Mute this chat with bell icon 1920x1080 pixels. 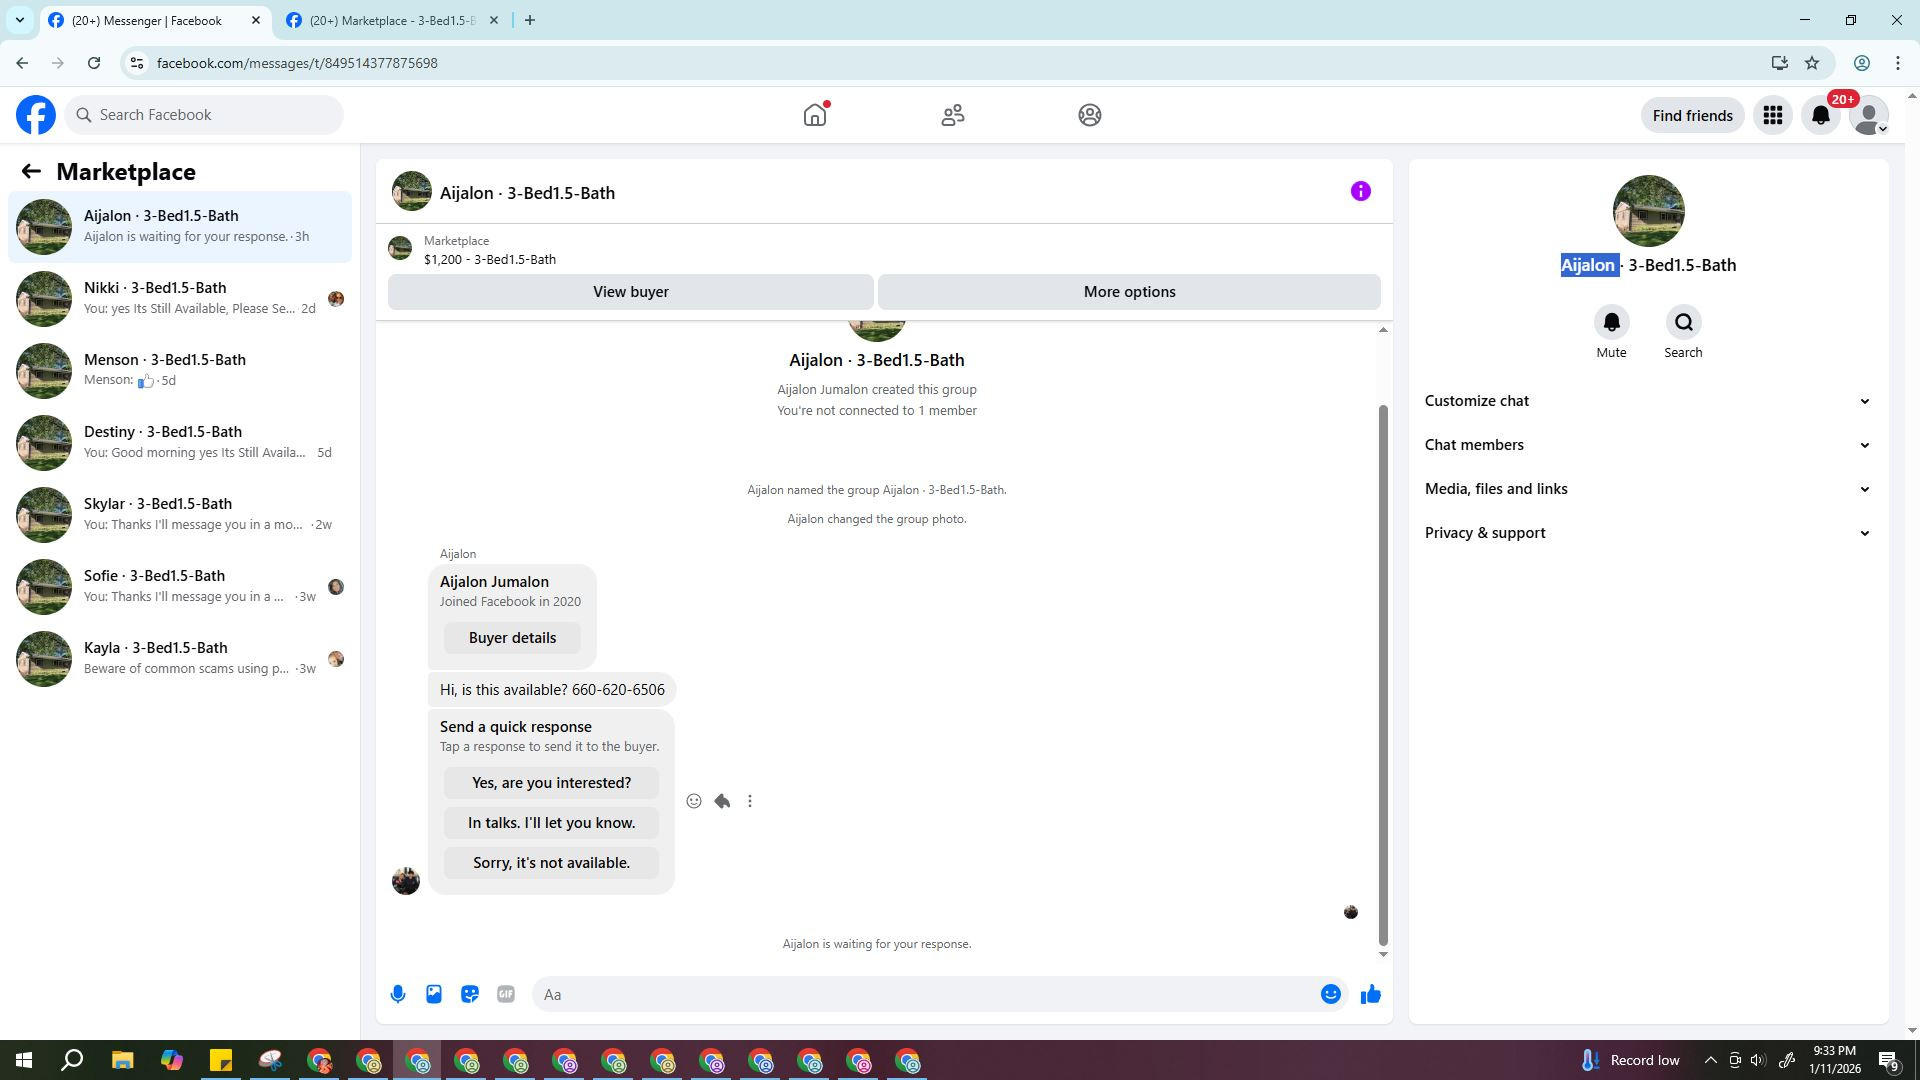pyautogui.click(x=1611, y=322)
